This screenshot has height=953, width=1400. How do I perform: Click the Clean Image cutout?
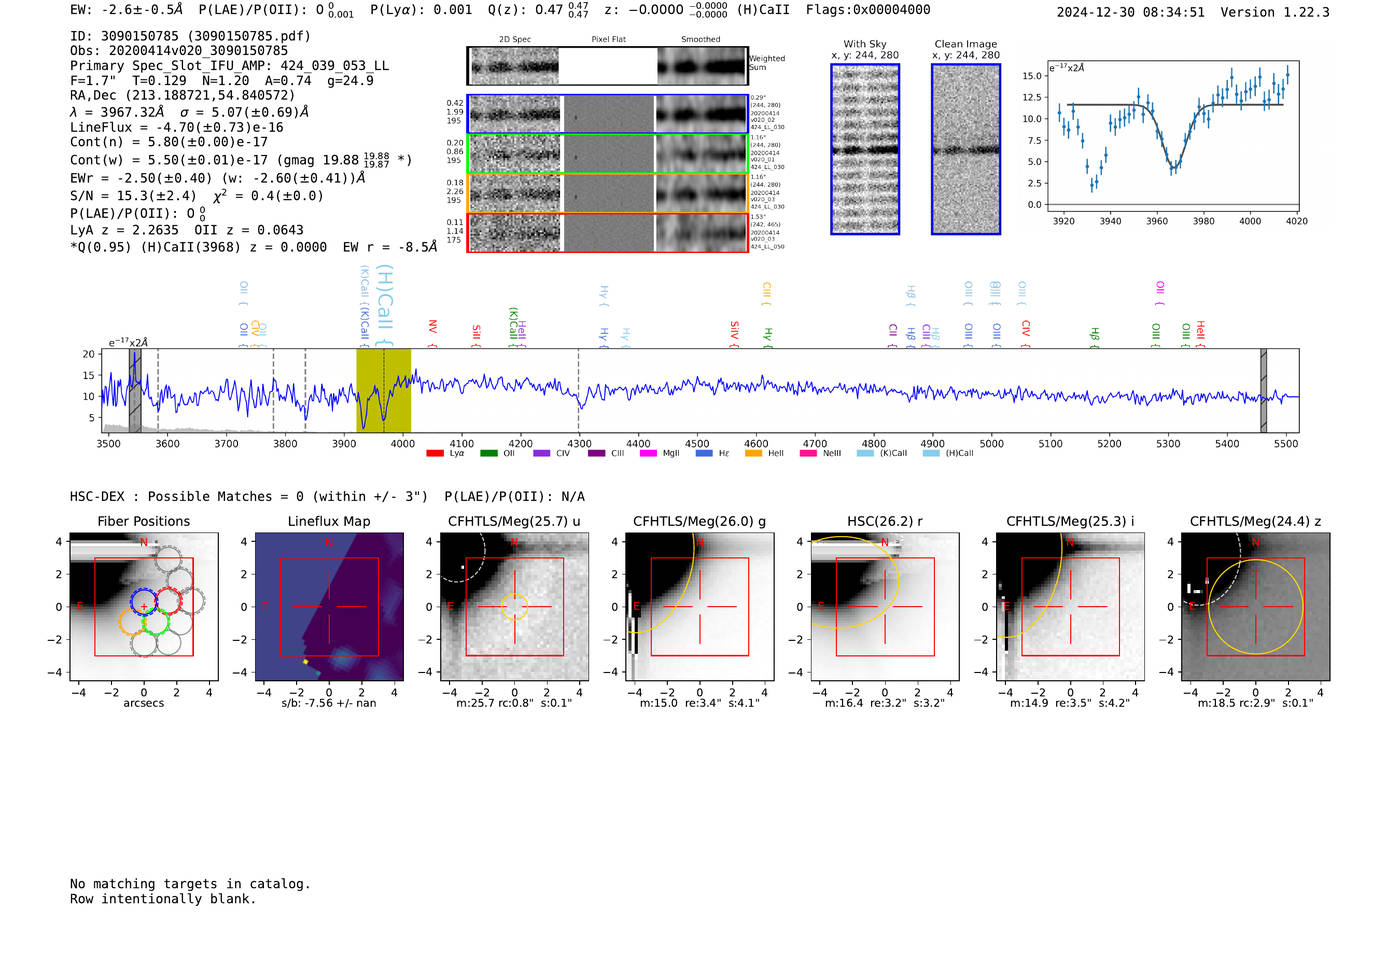click(x=966, y=149)
